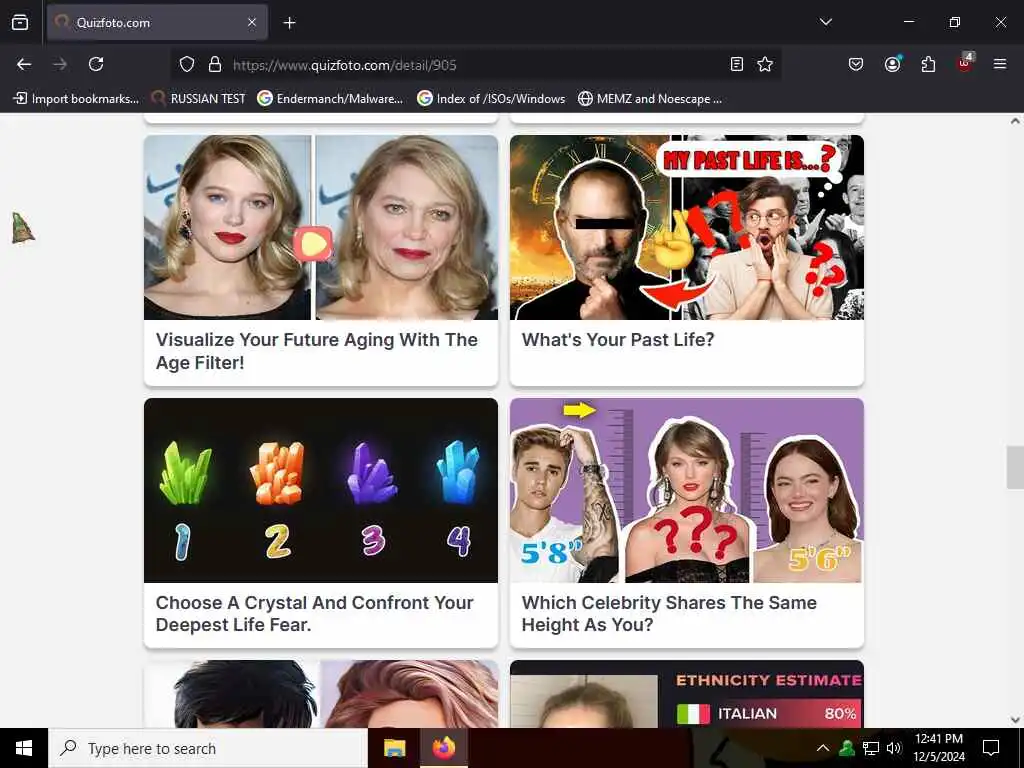1024x768 pixels.
Task: Switch to the Quizfoto.com tab
Action: point(157,22)
